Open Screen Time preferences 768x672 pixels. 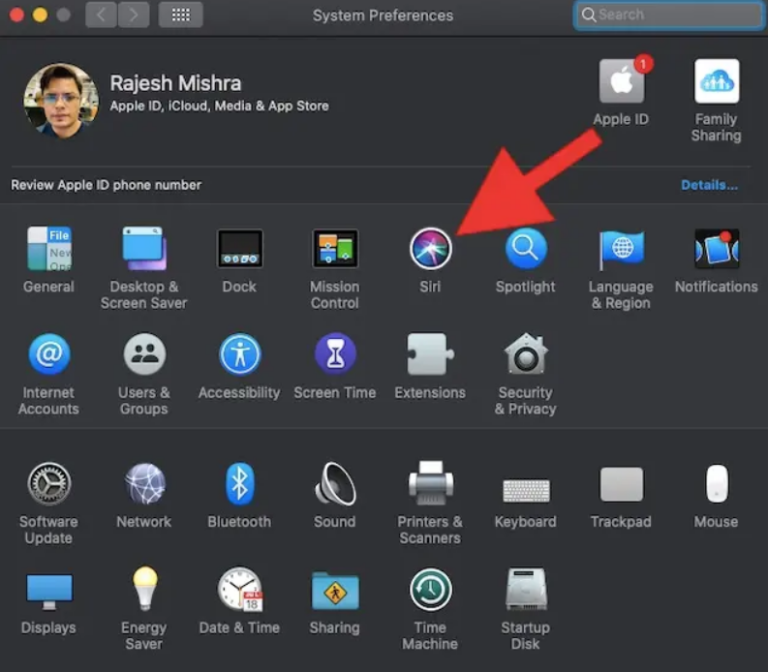pos(334,355)
